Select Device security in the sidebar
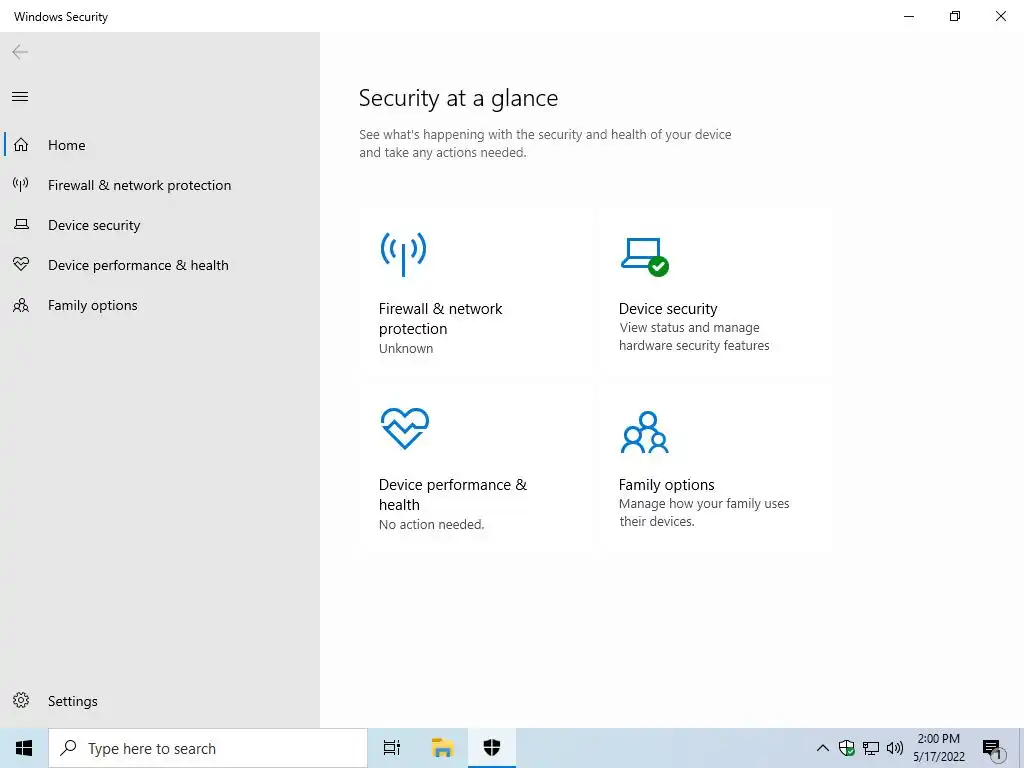 point(160,225)
